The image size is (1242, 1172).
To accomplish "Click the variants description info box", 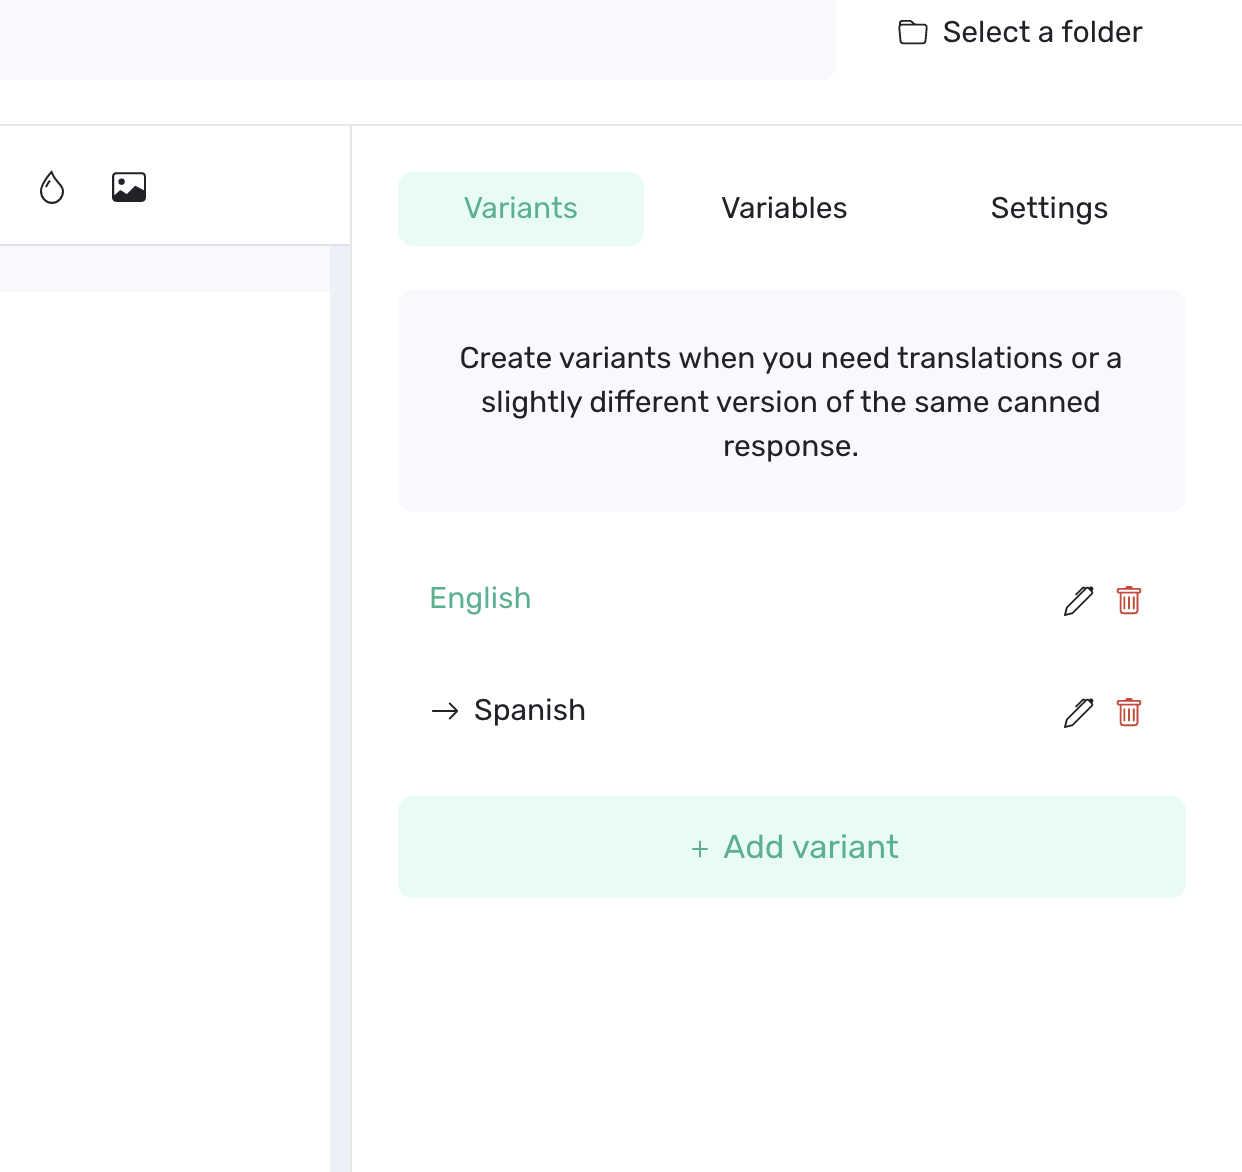I will (791, 401).
